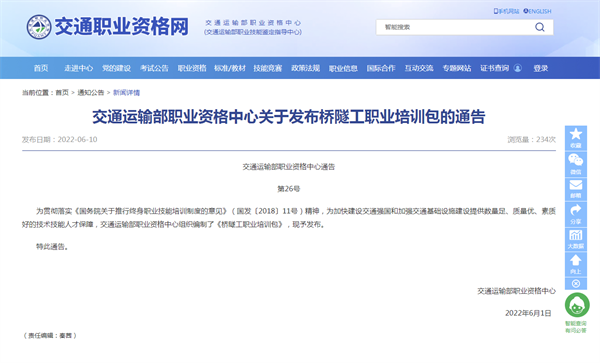
Task: Click the site logo emblem
Action: (x=39, y=27)
